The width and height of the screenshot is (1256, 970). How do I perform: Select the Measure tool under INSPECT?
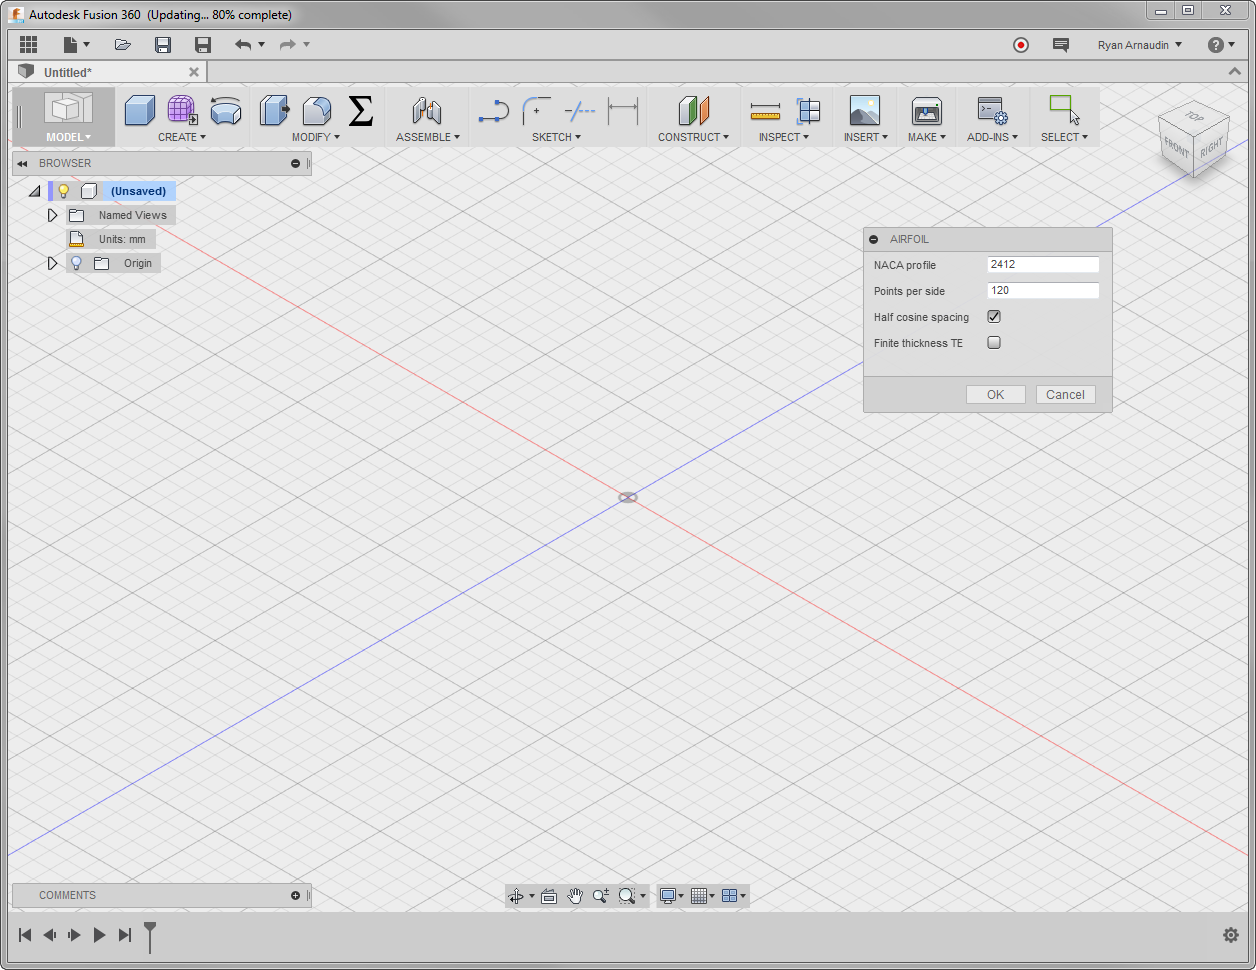click(766, 110)
